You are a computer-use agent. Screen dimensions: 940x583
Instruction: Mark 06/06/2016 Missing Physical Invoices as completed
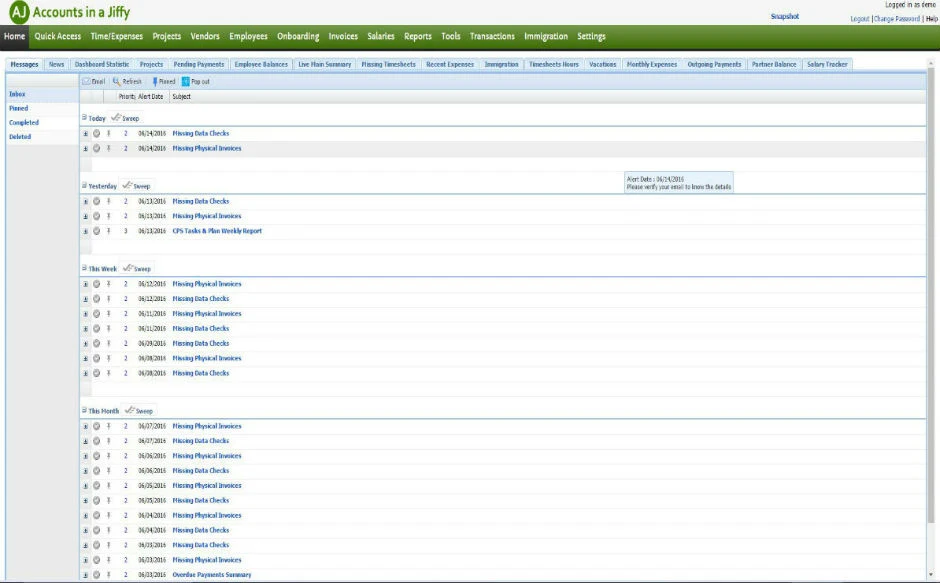pyautogui.click(x=97, y=456)
